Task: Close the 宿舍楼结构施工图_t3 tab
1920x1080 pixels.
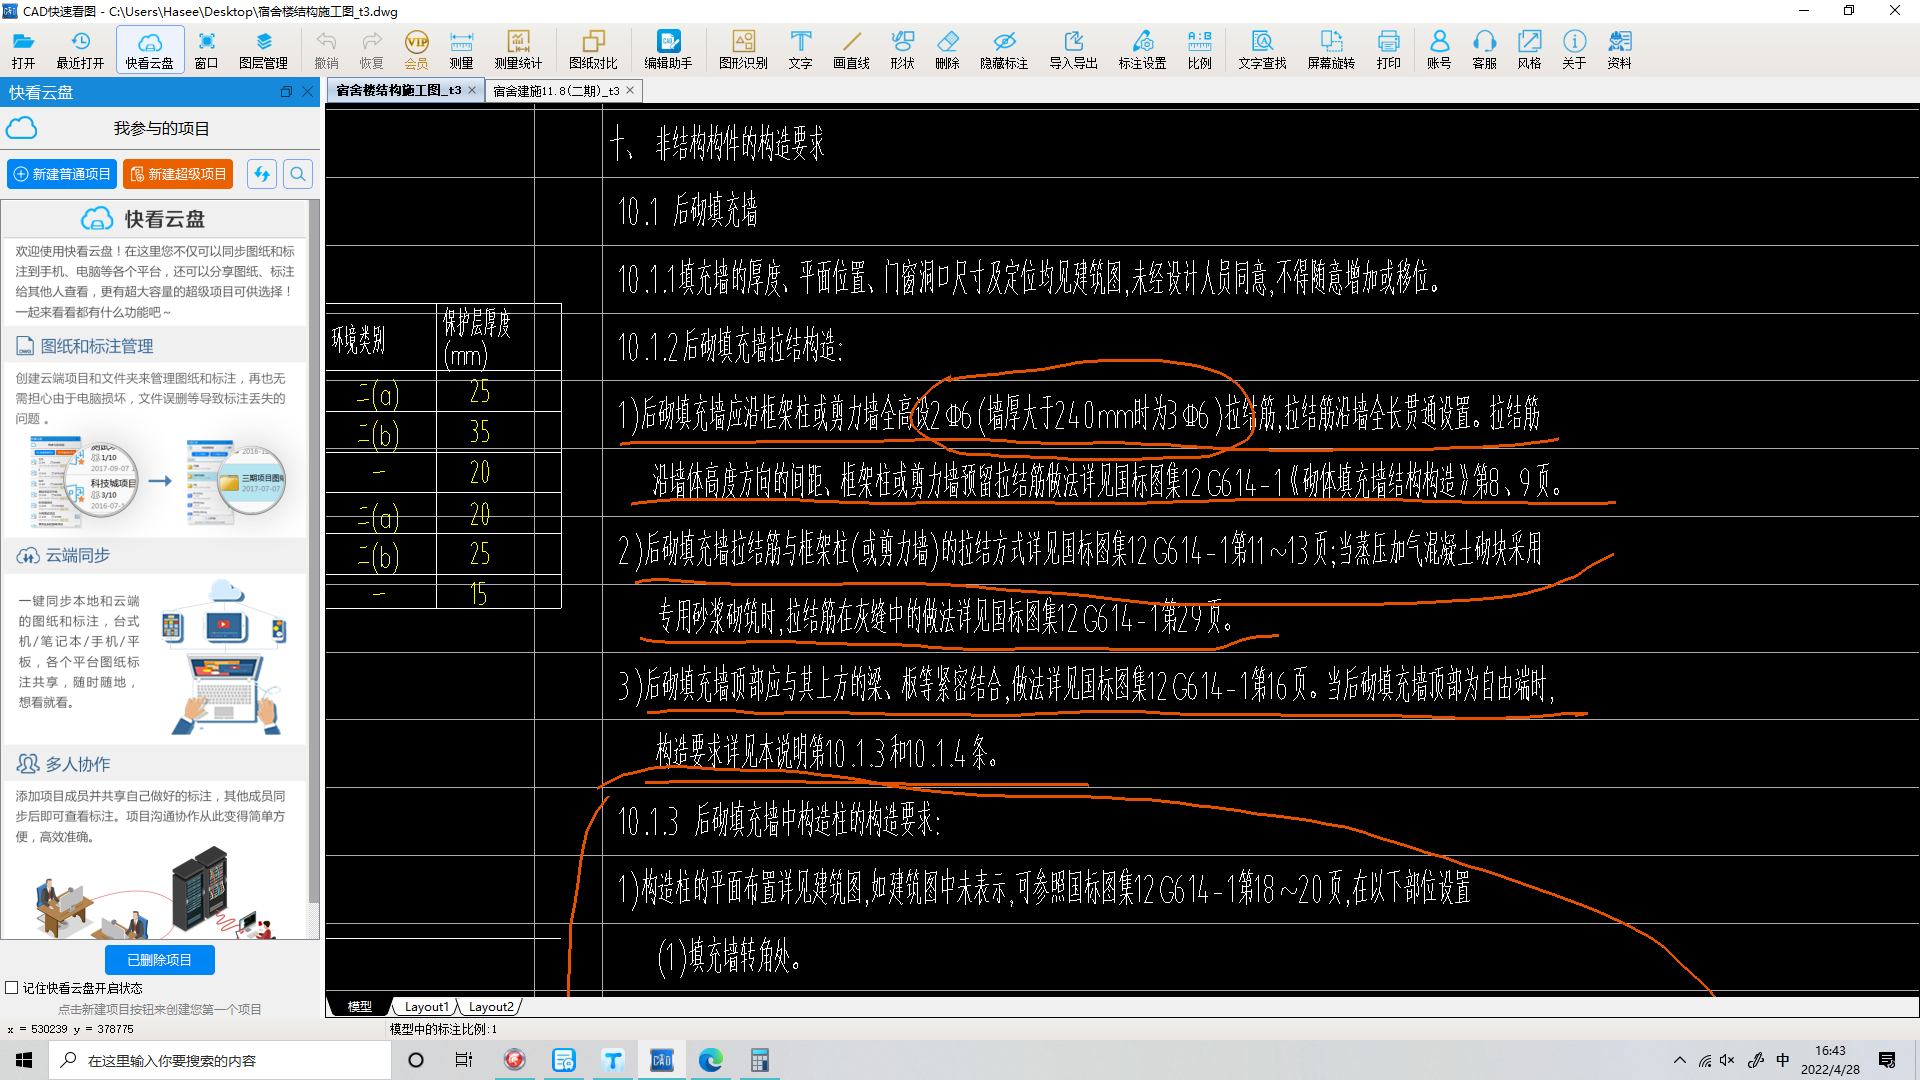Action: [472, 90]
